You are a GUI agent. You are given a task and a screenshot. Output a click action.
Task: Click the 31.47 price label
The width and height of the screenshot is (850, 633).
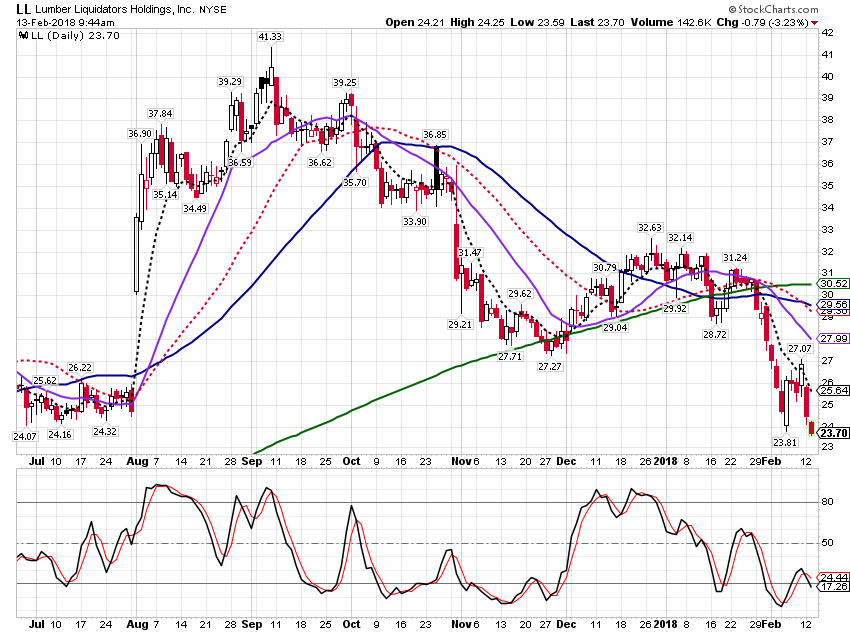click(469, 253)
